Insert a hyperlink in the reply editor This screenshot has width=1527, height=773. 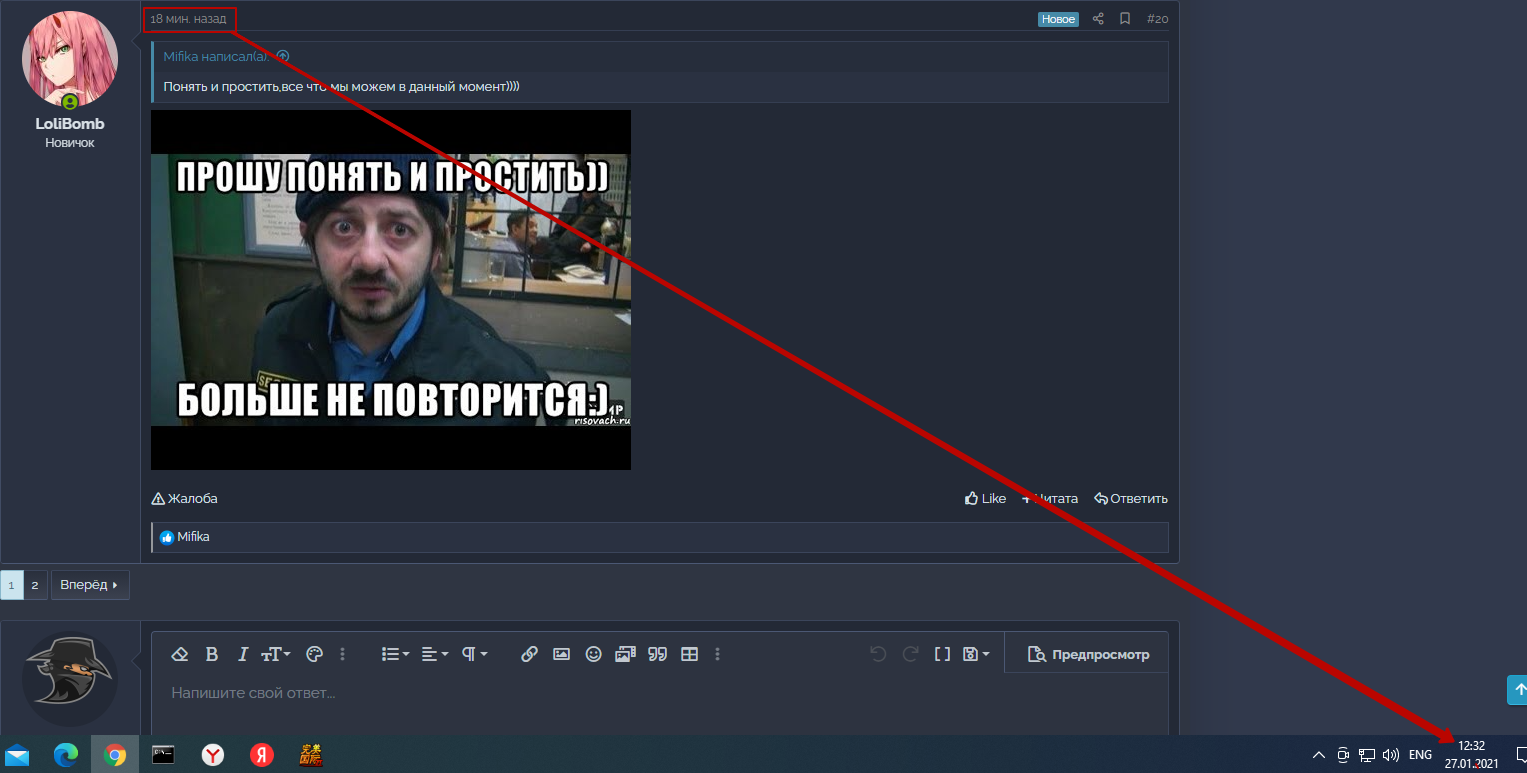529,653
